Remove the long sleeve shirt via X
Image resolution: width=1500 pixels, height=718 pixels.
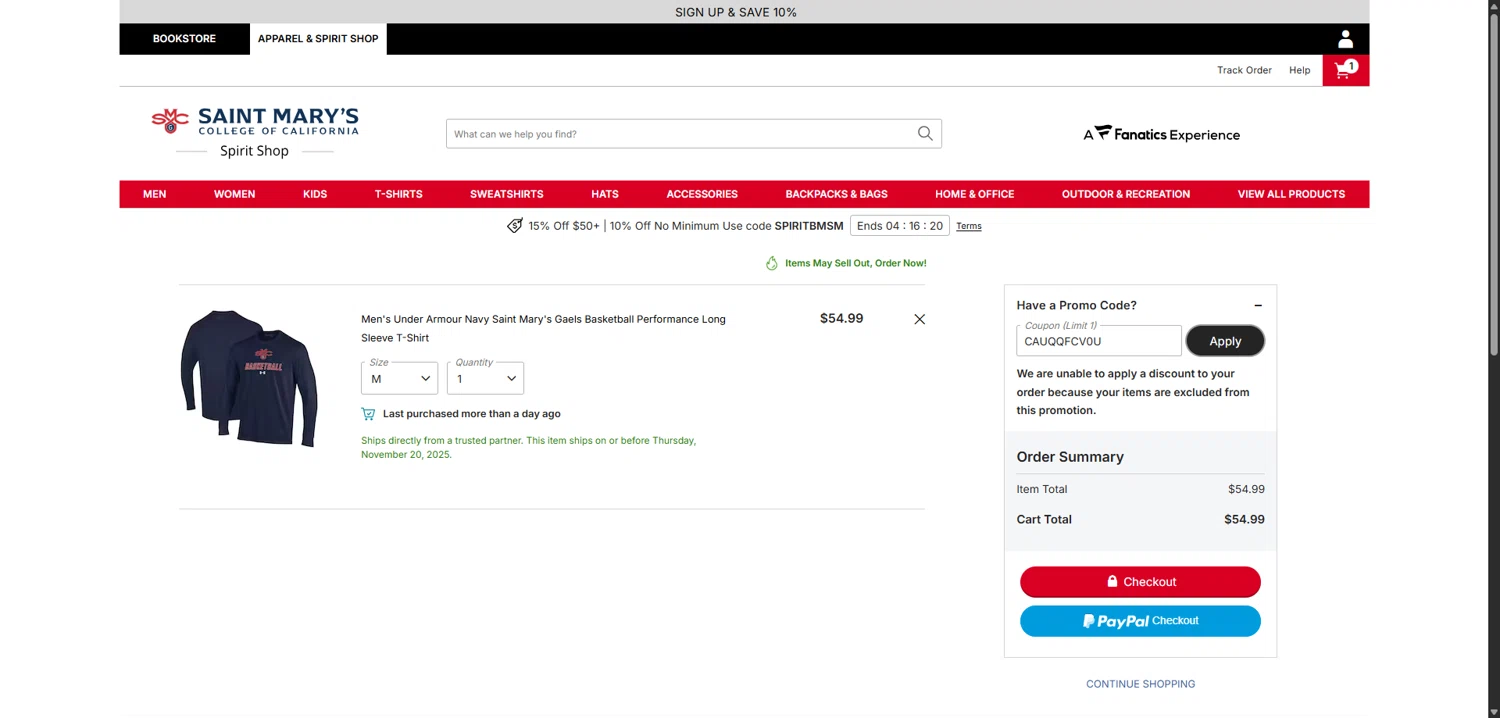[x=920, y=319]
